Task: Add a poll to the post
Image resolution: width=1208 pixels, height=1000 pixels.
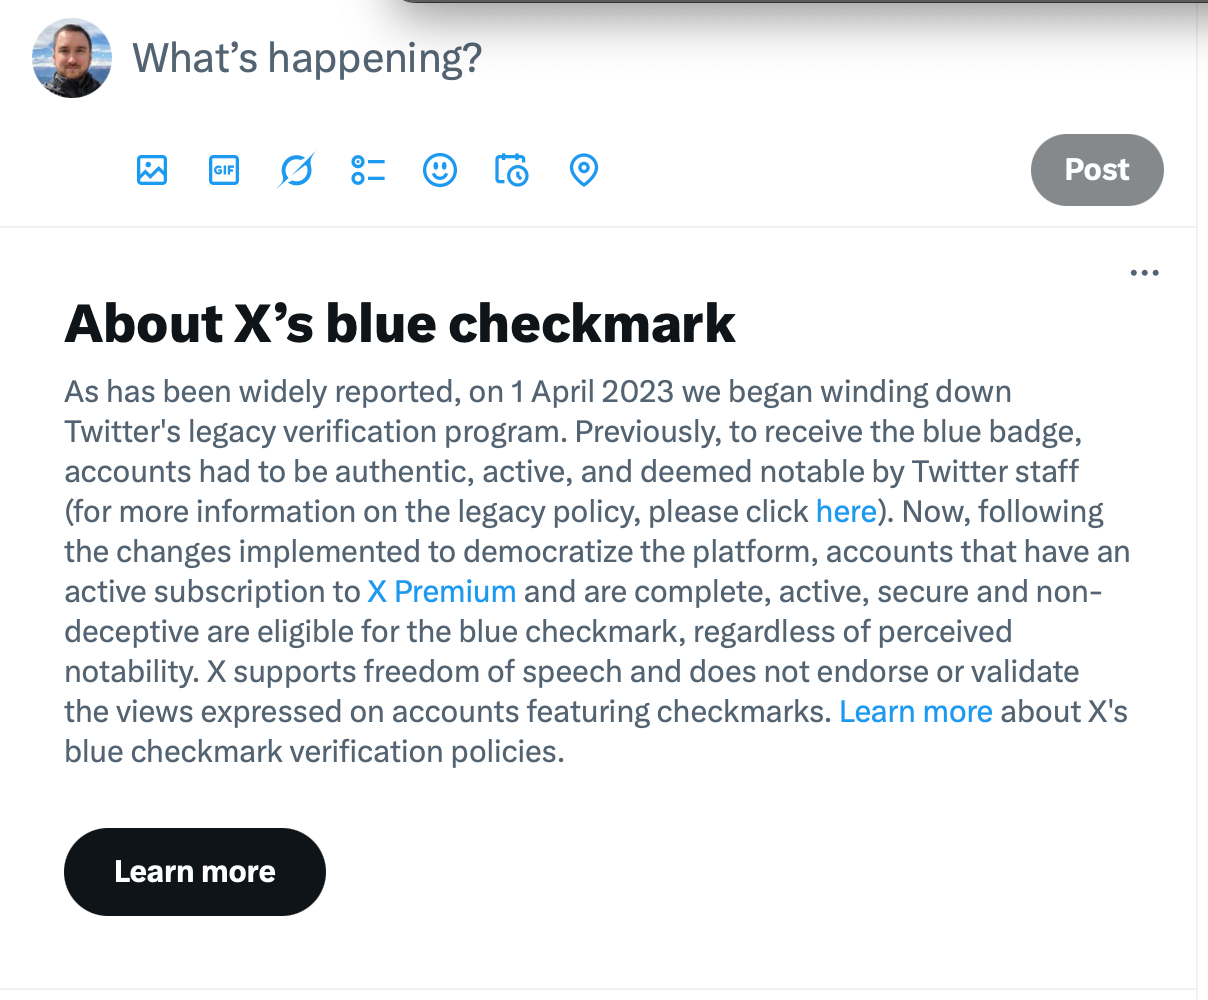Action: tap(368, 170)
